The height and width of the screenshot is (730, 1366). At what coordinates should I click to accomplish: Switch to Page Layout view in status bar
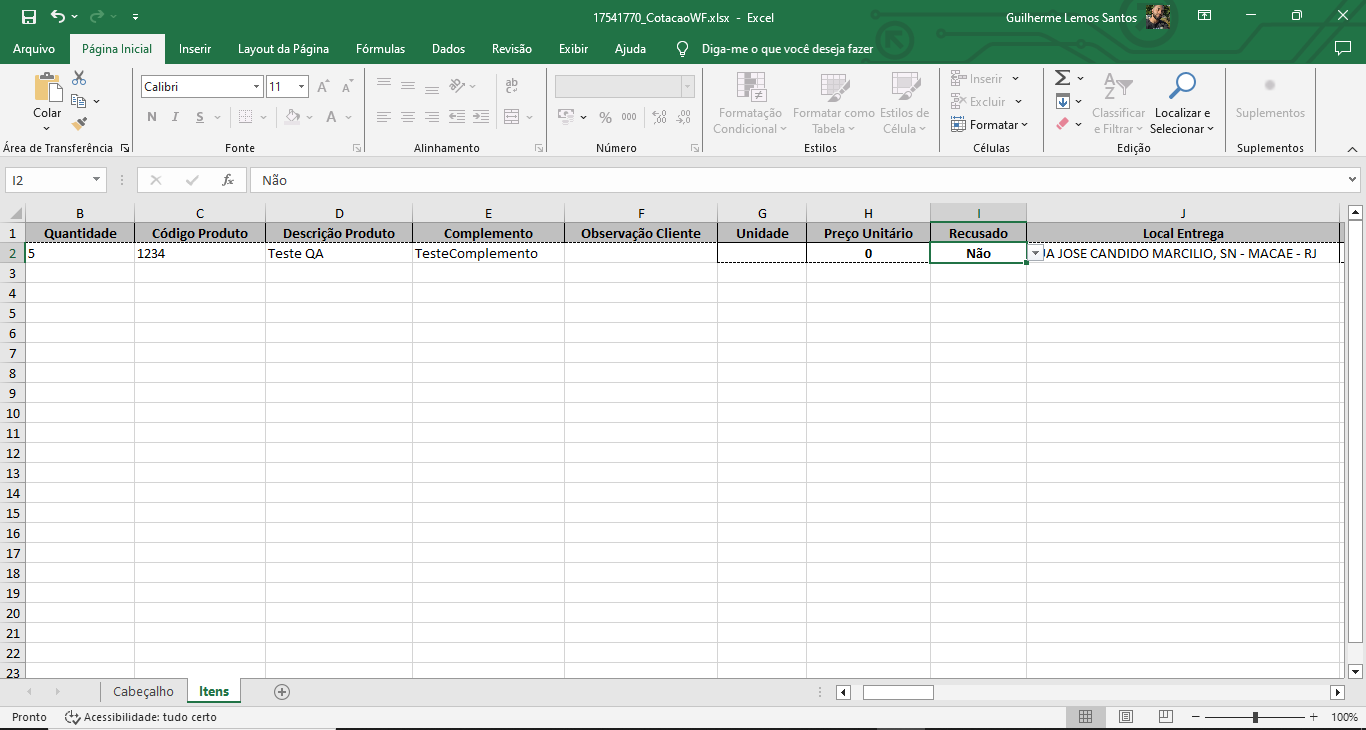(1125, 717)
